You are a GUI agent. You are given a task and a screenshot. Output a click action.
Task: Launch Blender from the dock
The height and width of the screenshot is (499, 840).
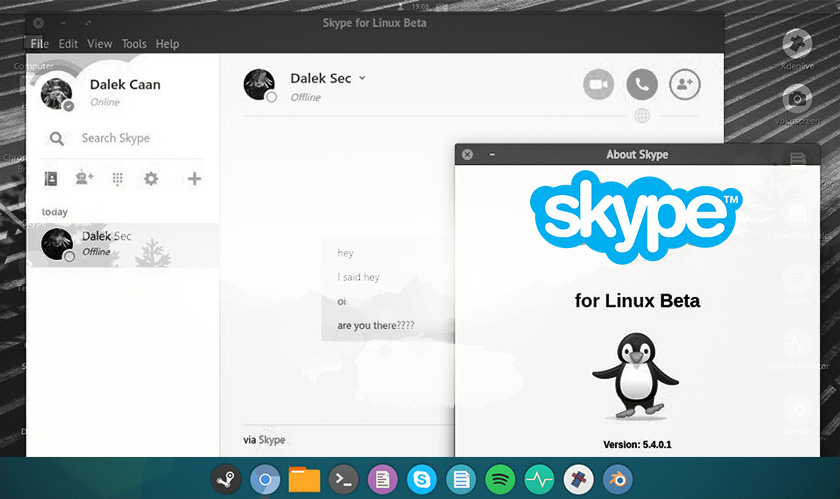tap(618, 479)
